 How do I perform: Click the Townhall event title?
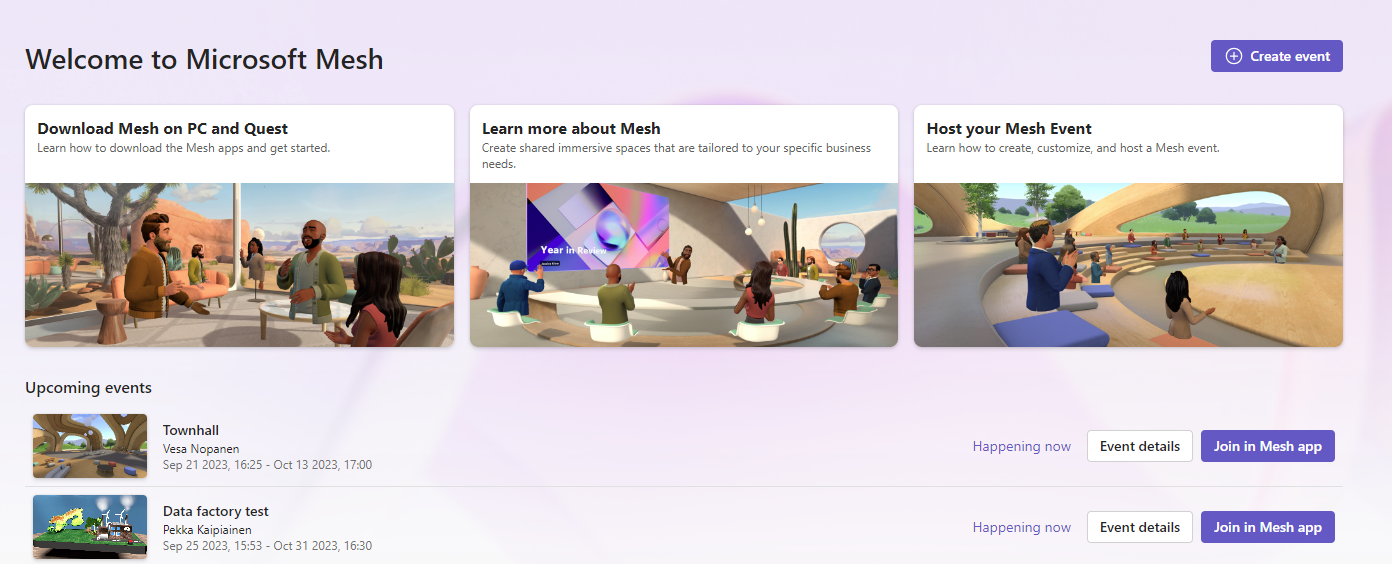click(191, 430)
